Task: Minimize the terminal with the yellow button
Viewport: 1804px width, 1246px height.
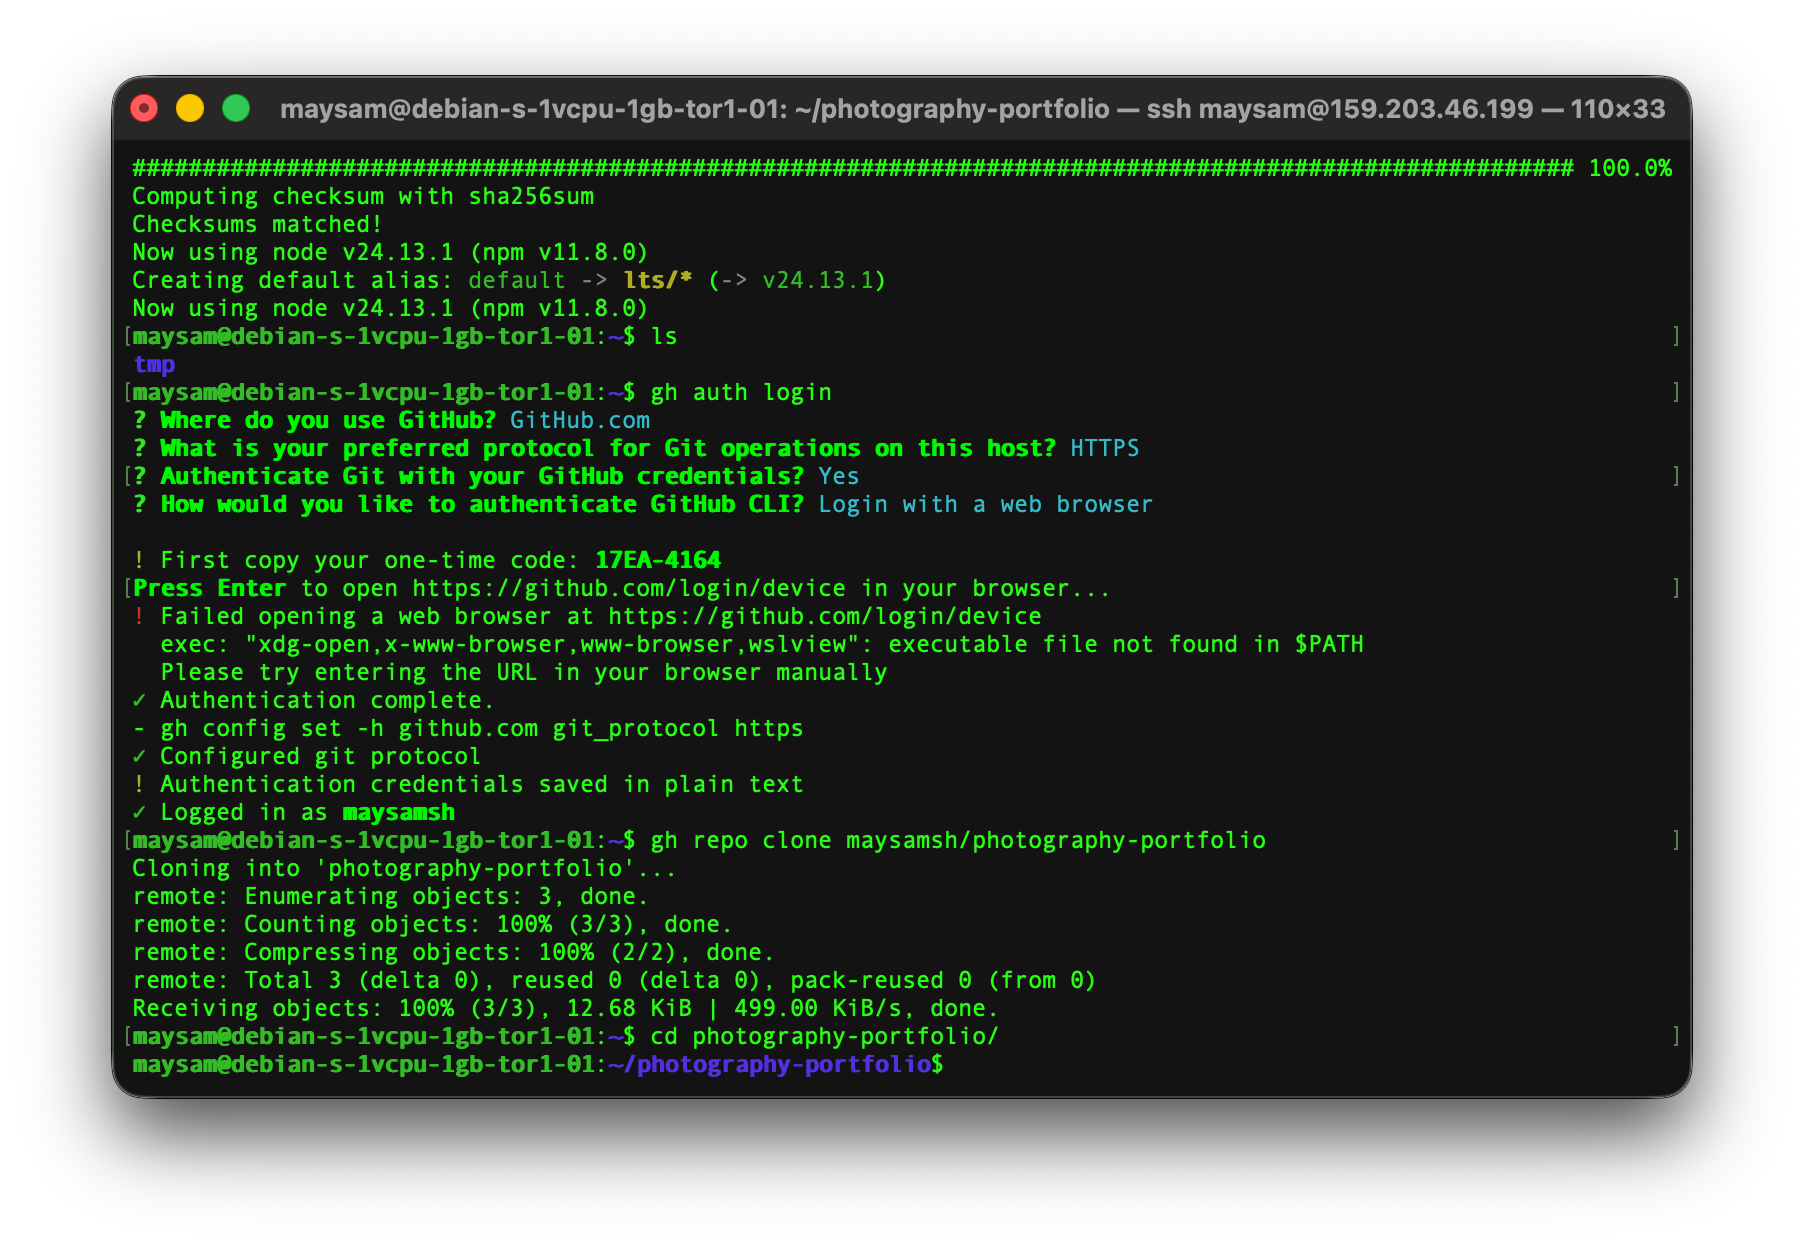Action: point(190,108)
